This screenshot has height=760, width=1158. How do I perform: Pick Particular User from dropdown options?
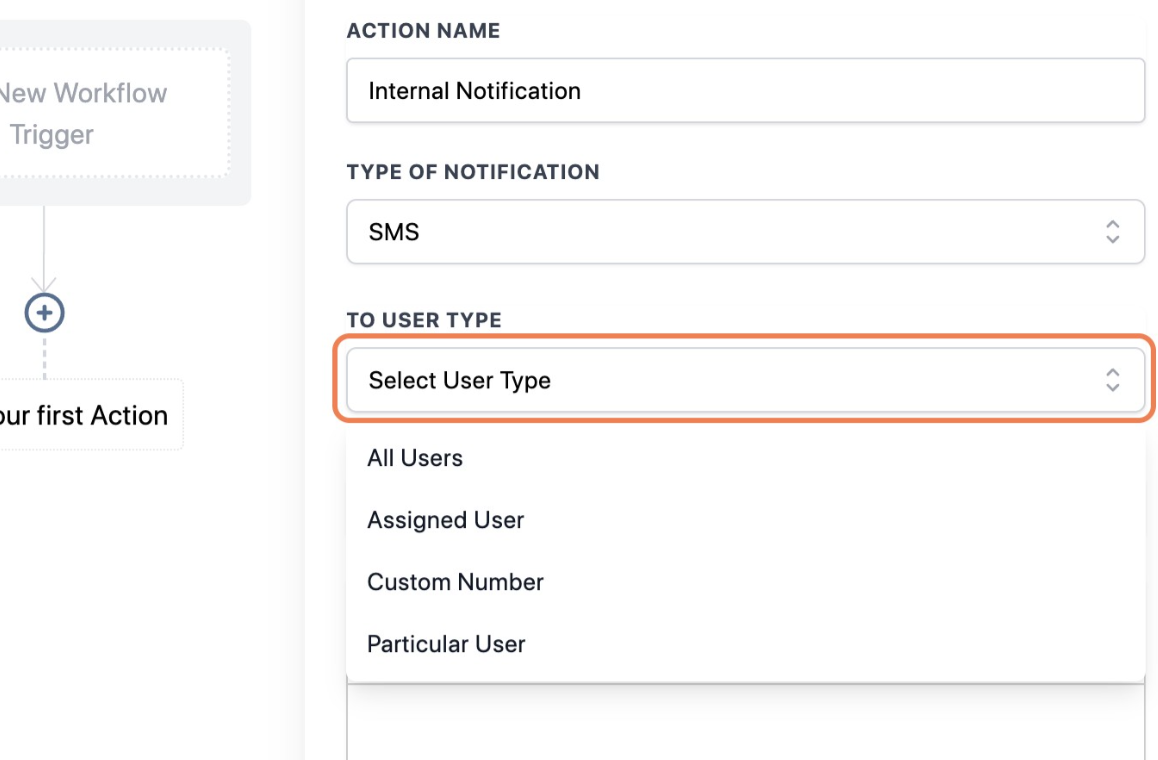coord(447,644)
